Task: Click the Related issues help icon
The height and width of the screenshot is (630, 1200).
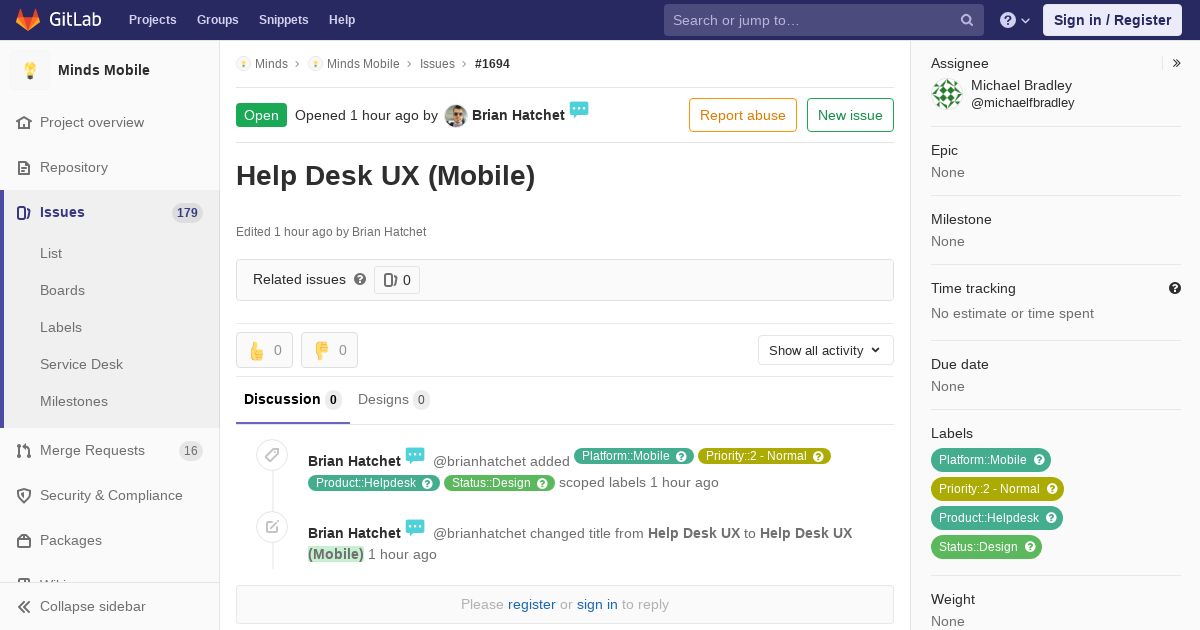Action: point(360,279)
